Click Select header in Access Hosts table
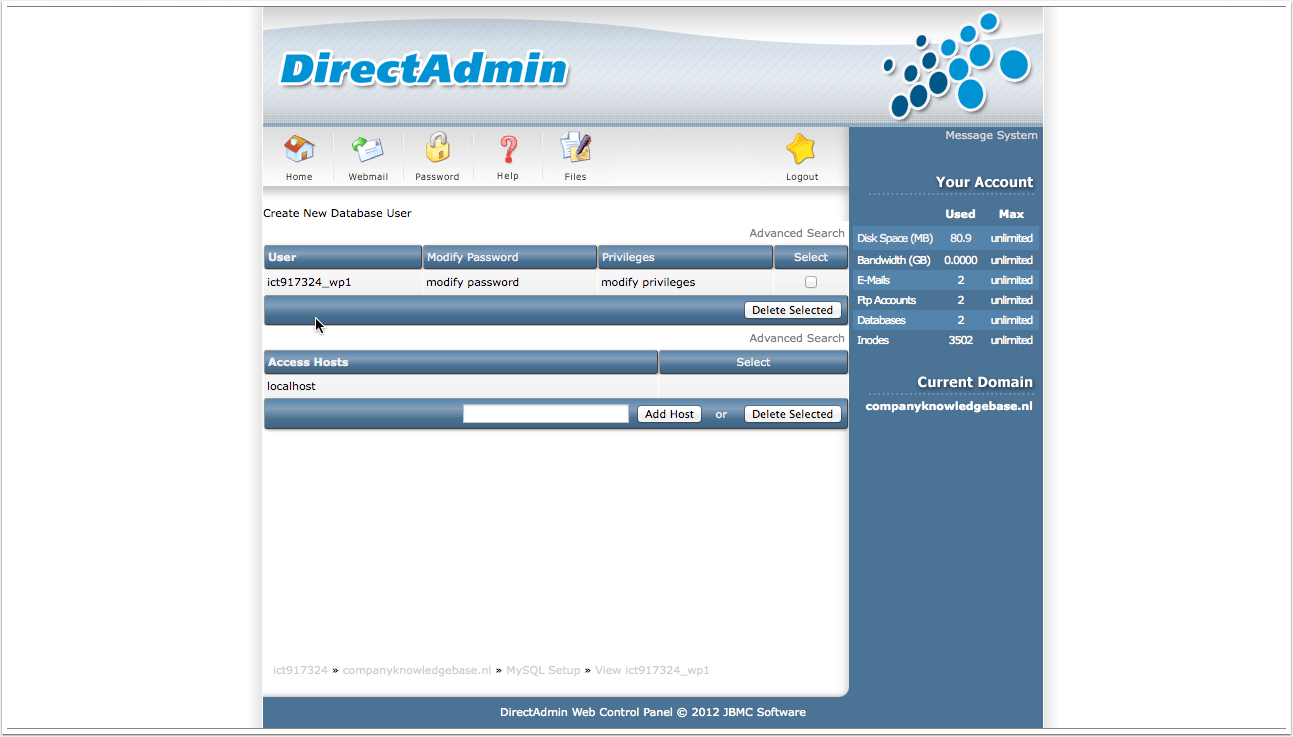Viewport: 1293px width, 737px height. coord(753,362)
